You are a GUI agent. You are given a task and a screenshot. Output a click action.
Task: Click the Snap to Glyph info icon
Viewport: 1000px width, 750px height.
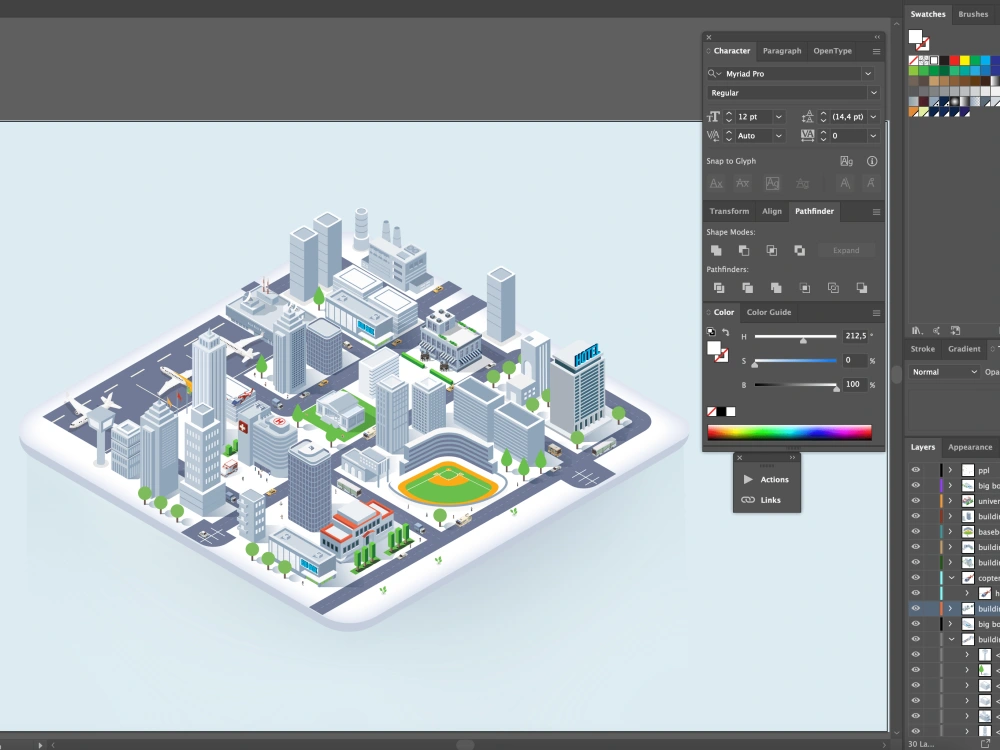point(872,161)
